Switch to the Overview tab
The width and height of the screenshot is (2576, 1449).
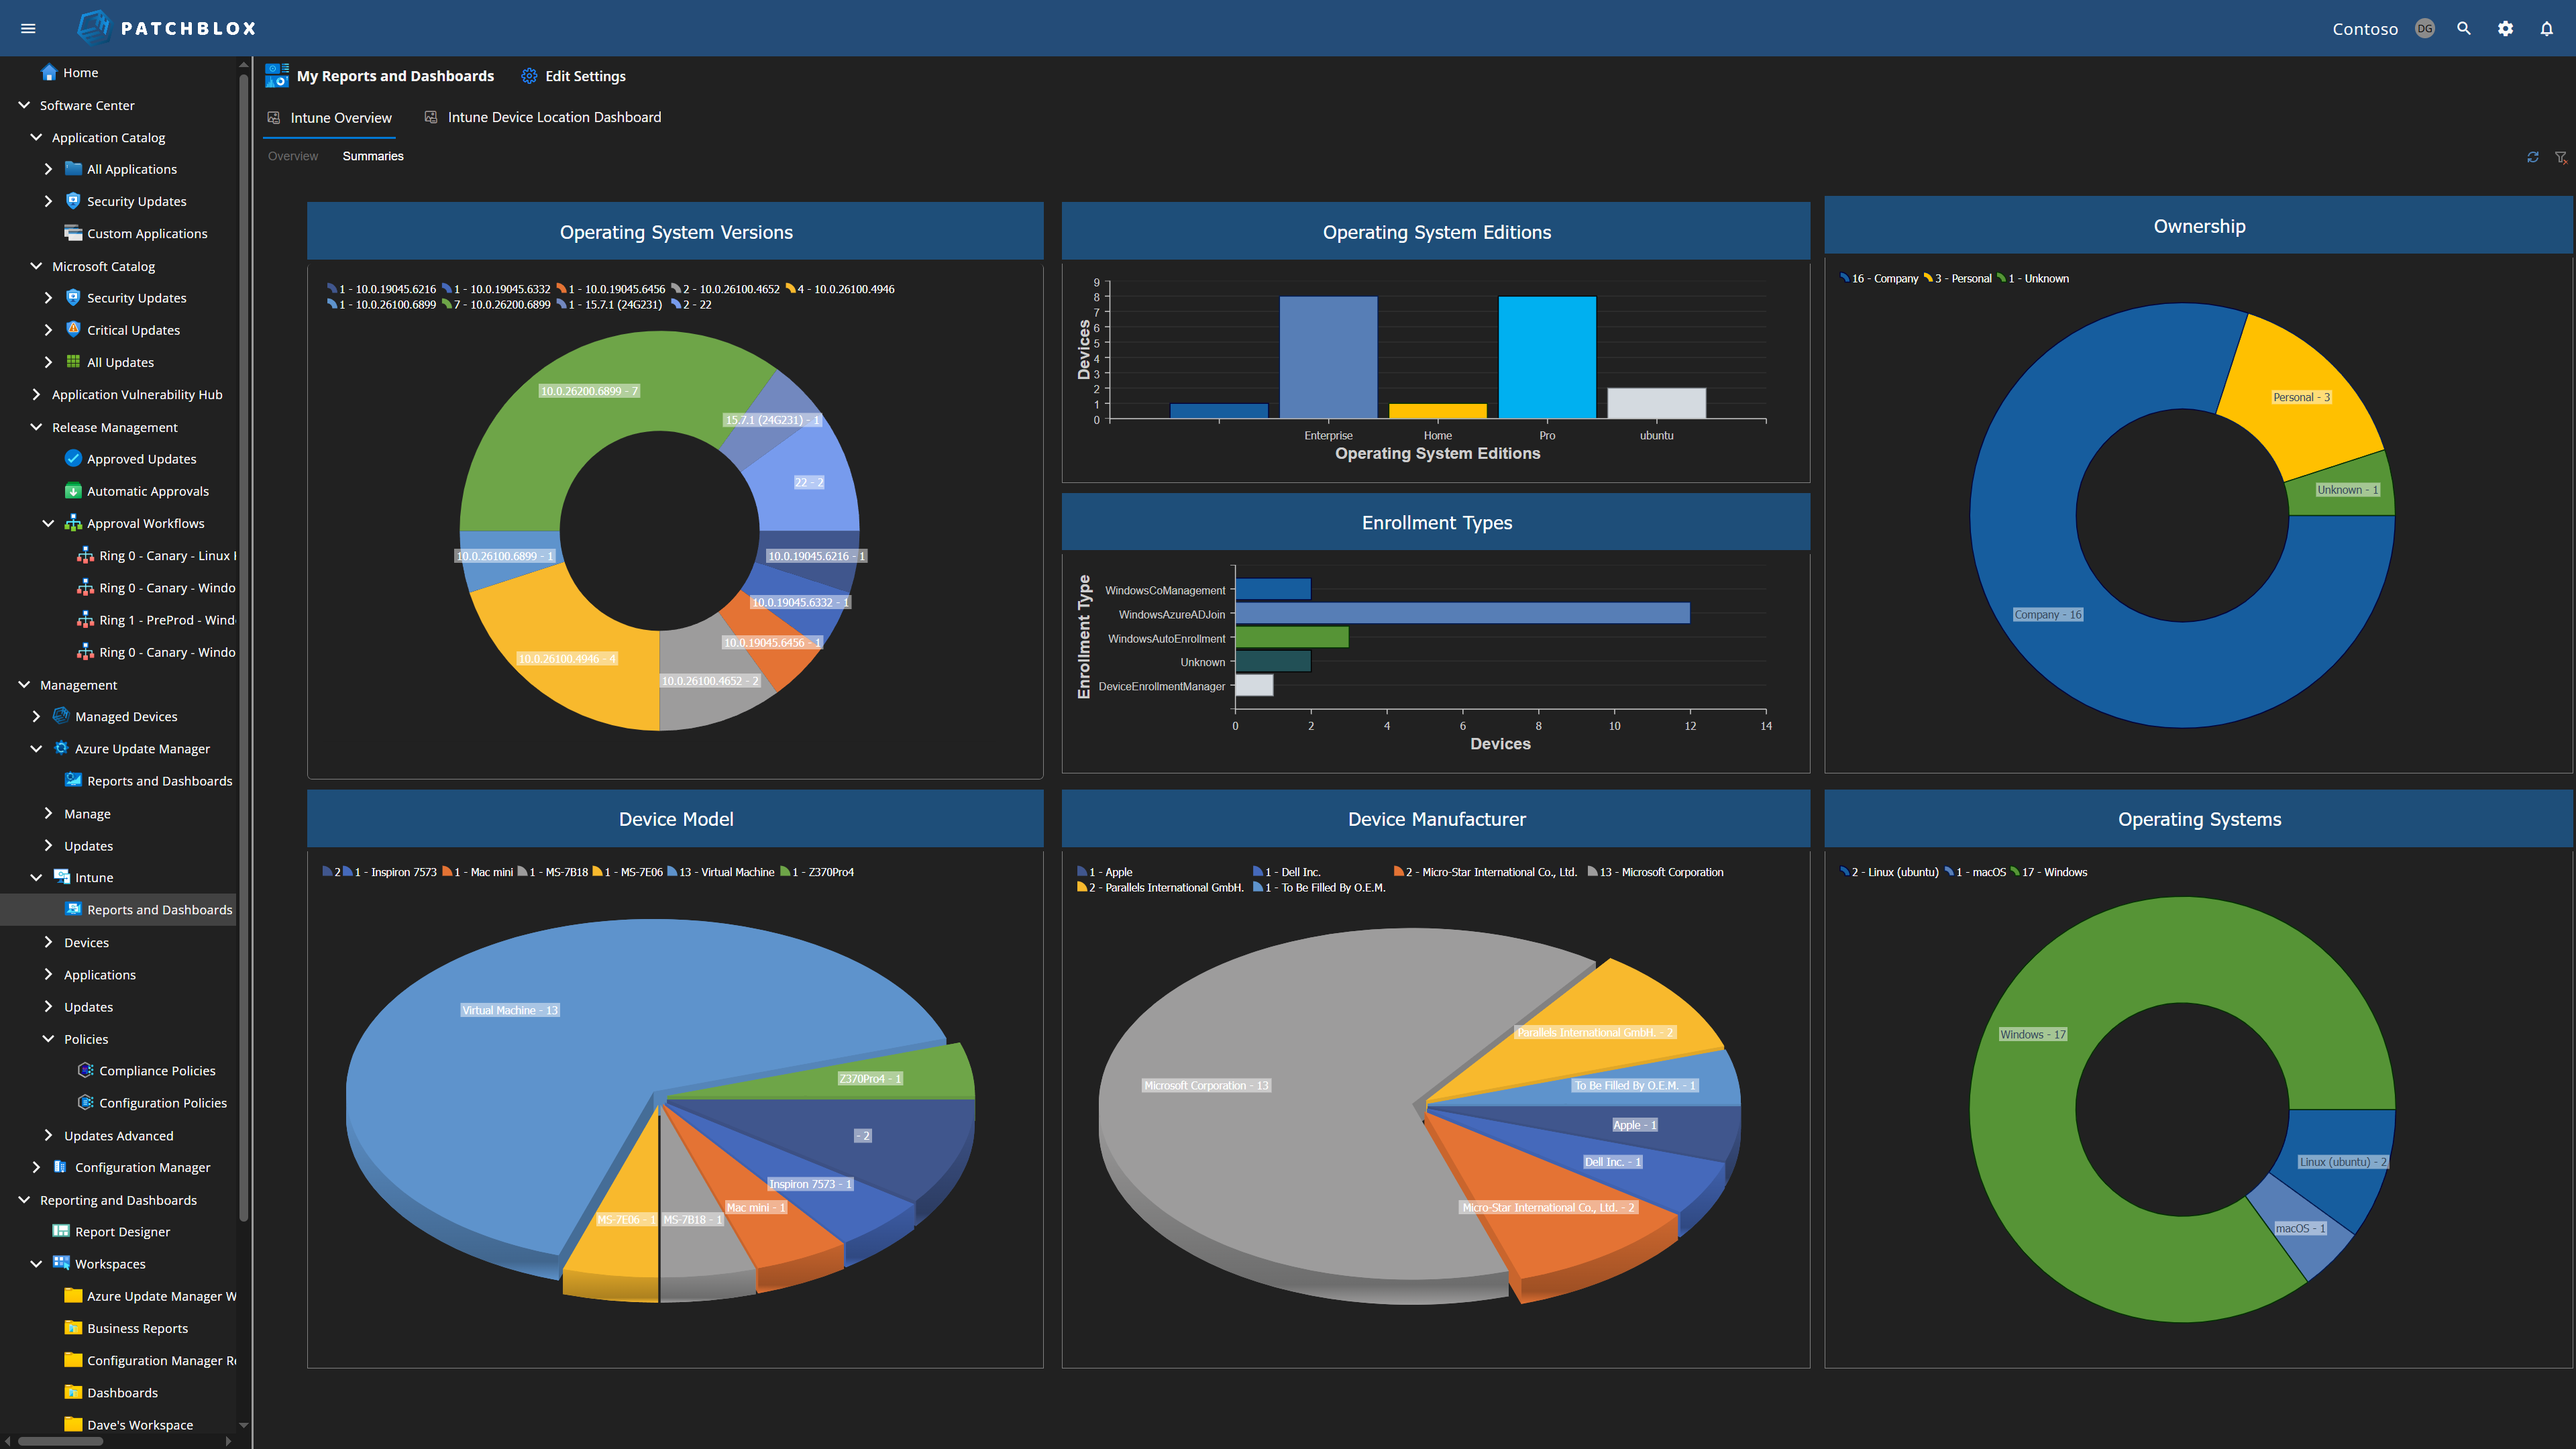pos(292,156)
